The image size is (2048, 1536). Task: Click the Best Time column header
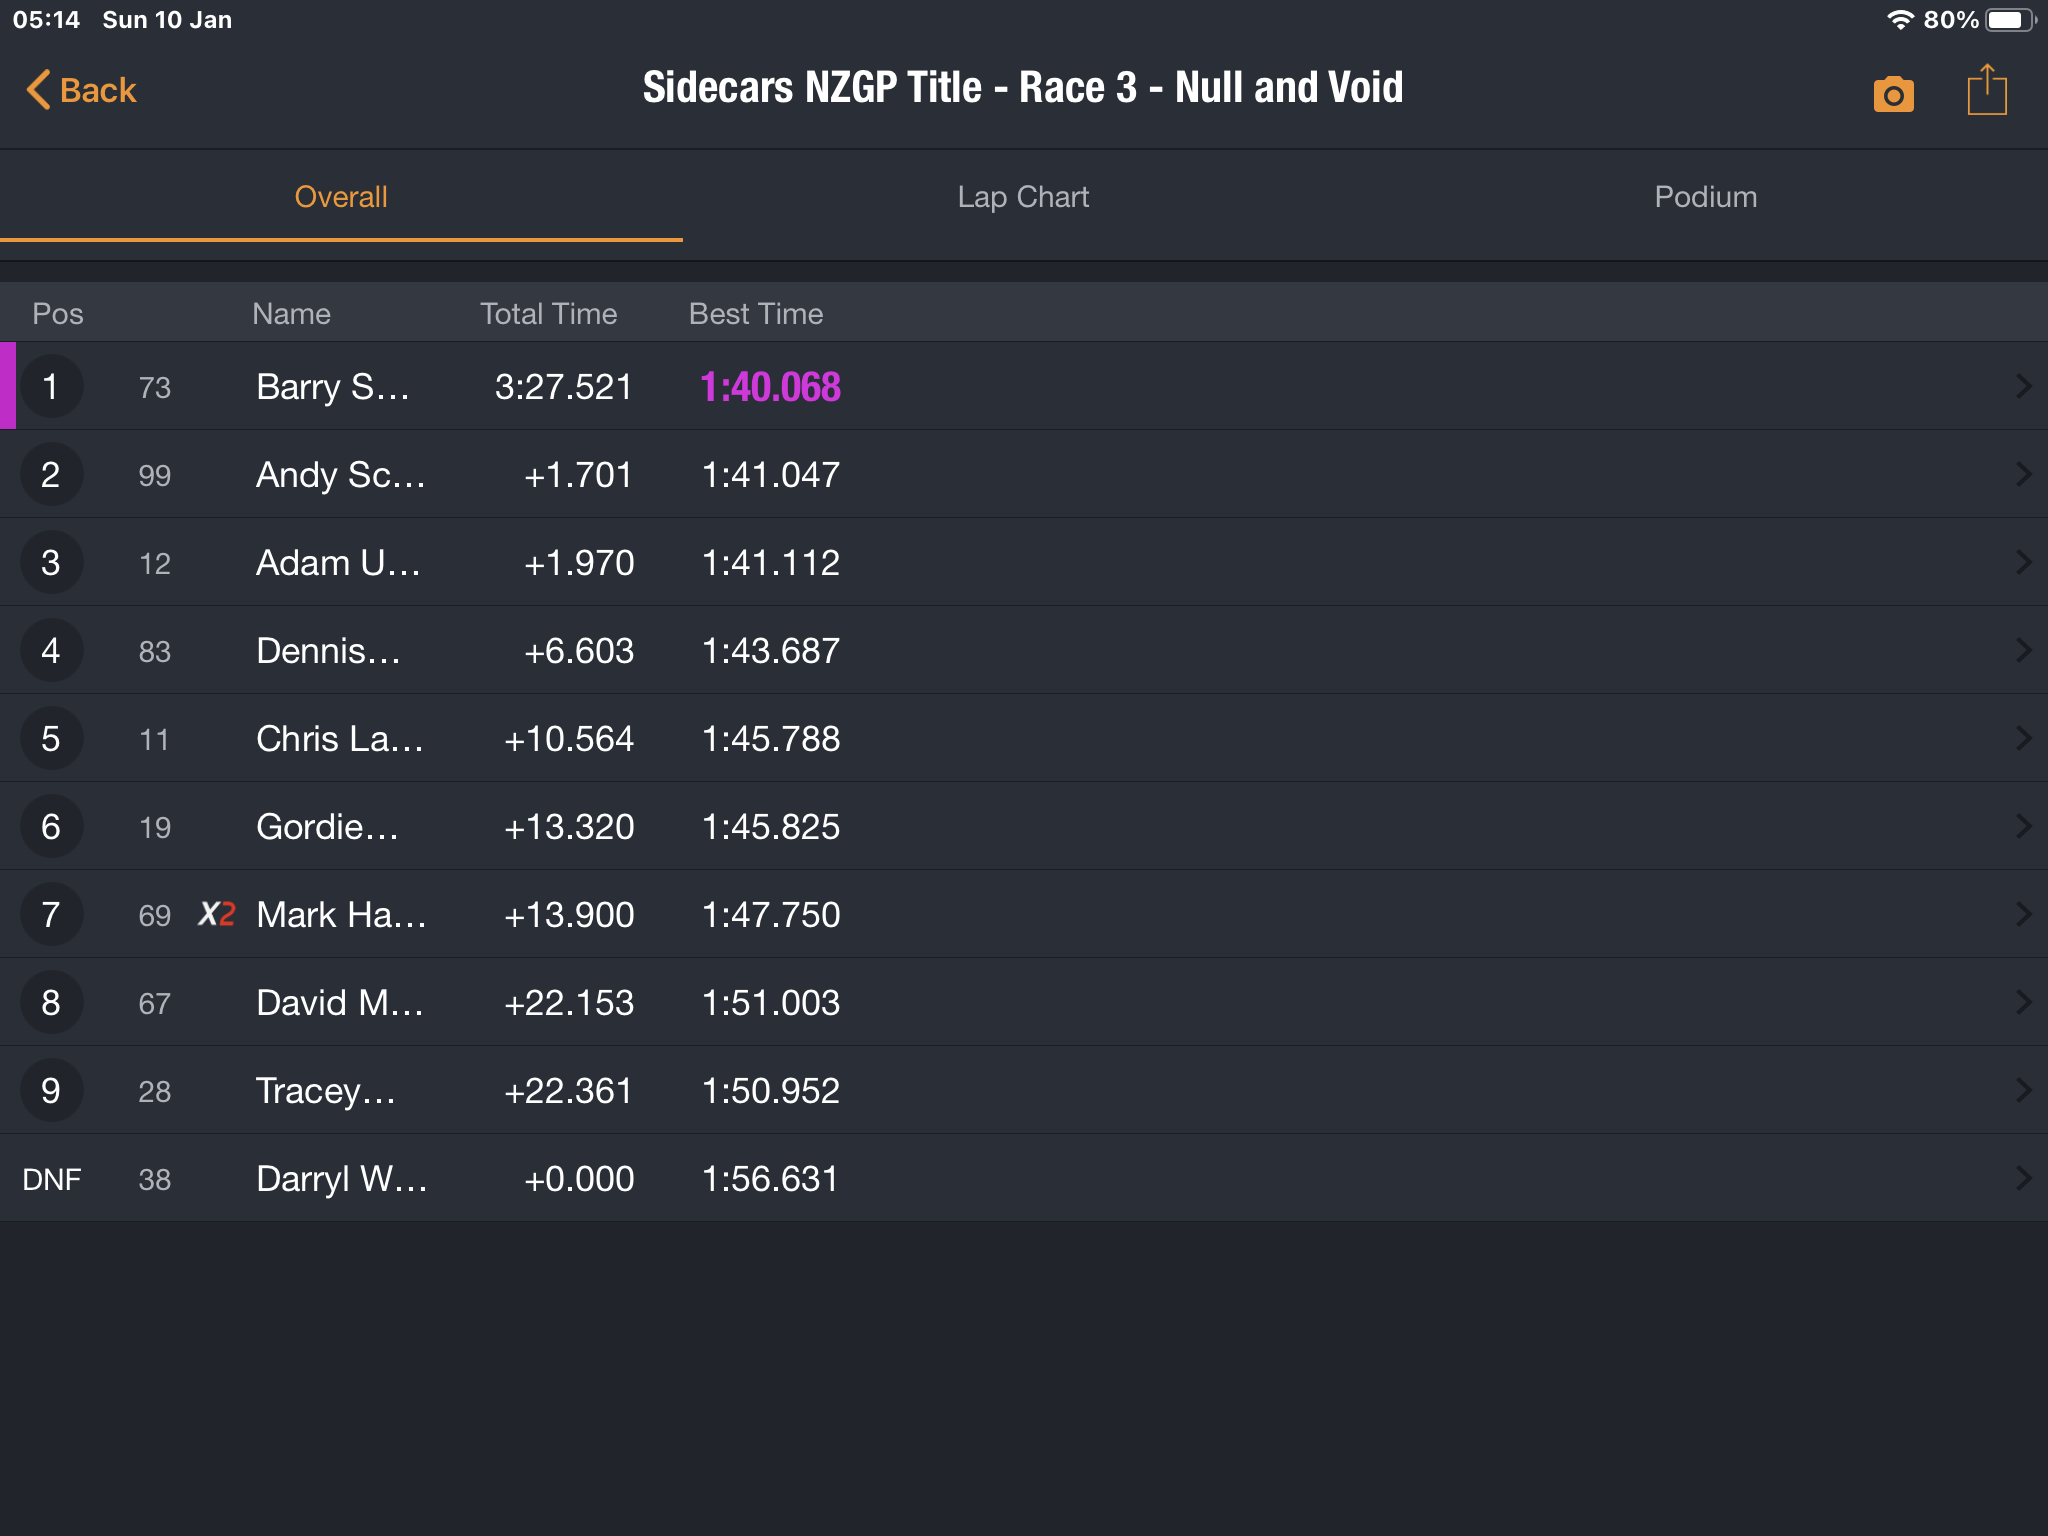pyautogui.click(x=756, y=314)
